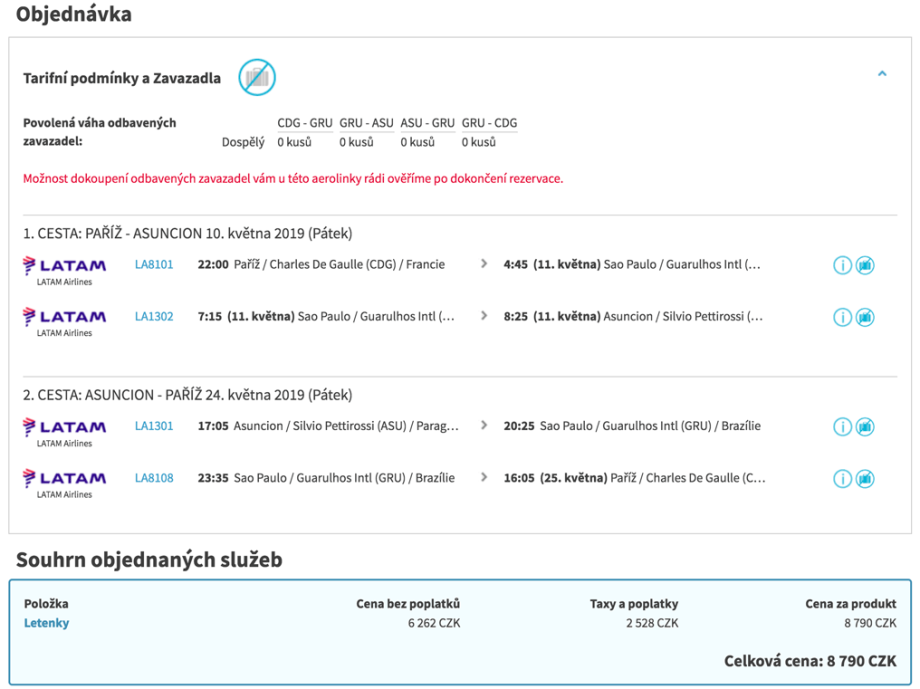Screen dimensions: 920x689
Task: Collapse the Tarifní podmínky a Zavazadla section
Action: [x=881, y=74]
